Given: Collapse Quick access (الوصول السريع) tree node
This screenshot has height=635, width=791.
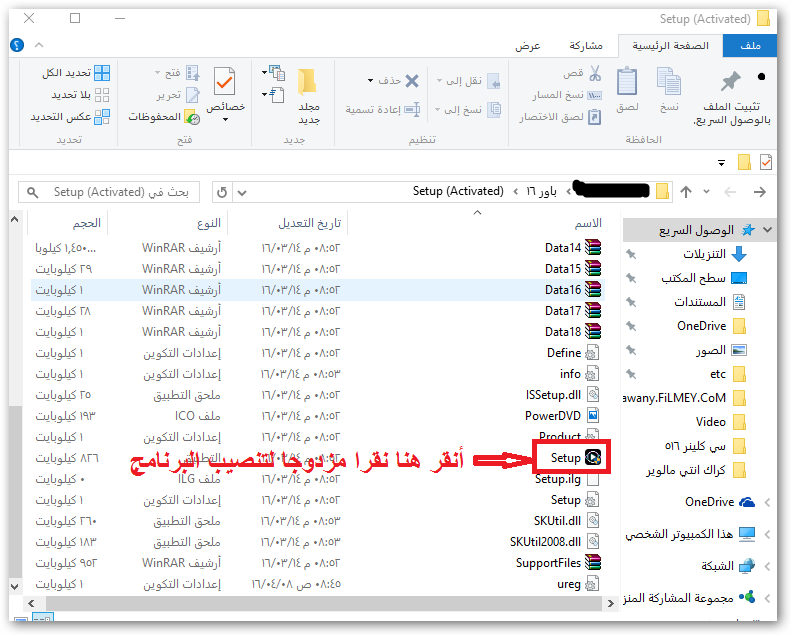Looking at the screenshot, I should click(x=767, y=230).
